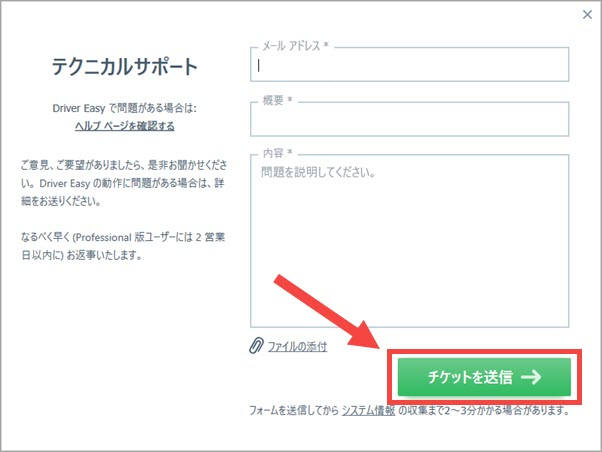Click the メール アドレス input field
602x452 pixels.
click(410, 65)
